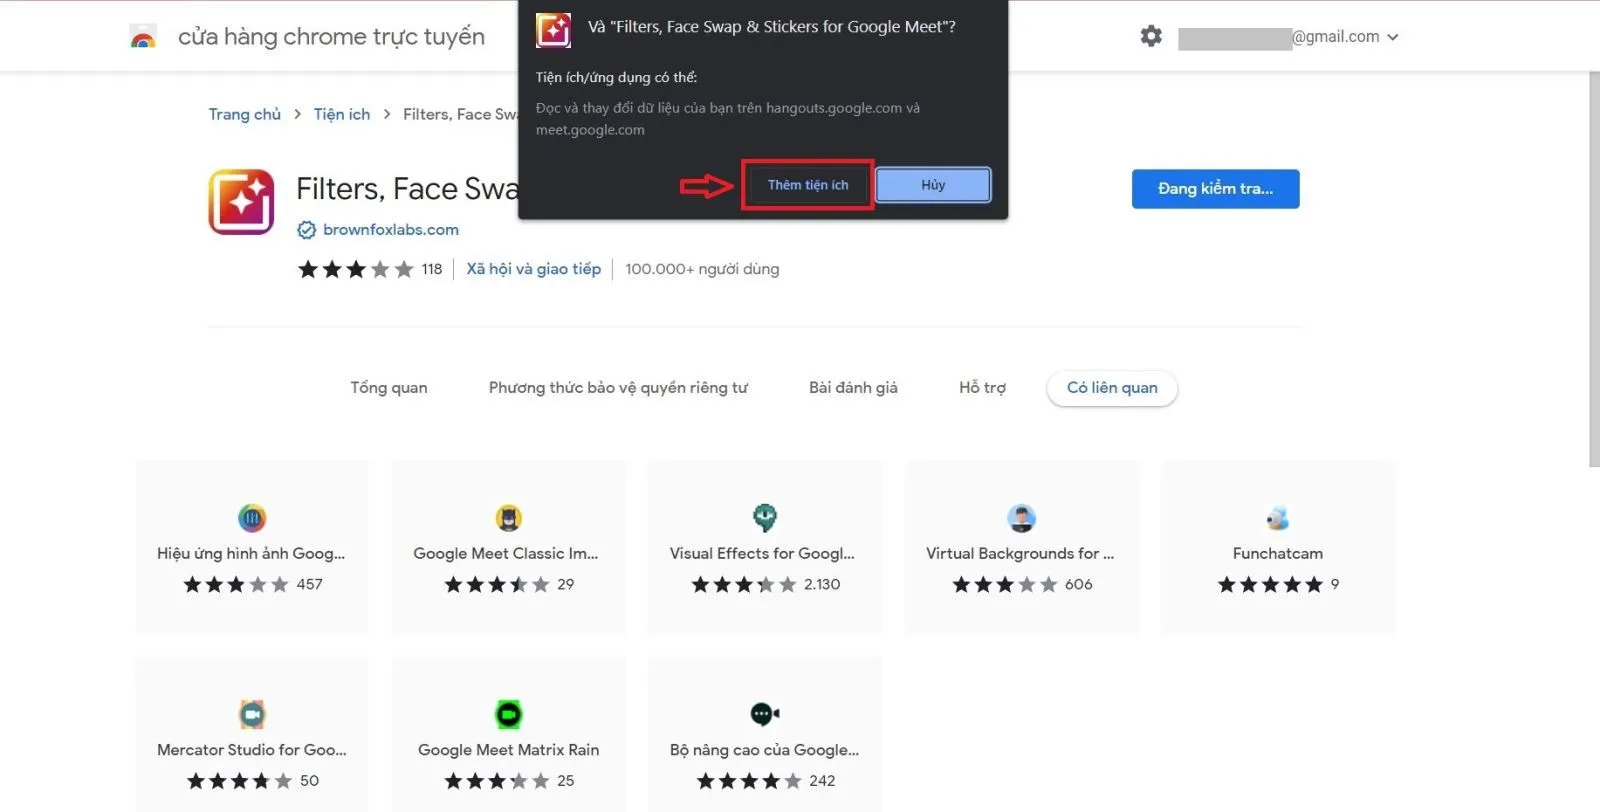This screenshot has height=812, width=1600.
Task: Open the Hỗ trợ tab
Action: 982,388
